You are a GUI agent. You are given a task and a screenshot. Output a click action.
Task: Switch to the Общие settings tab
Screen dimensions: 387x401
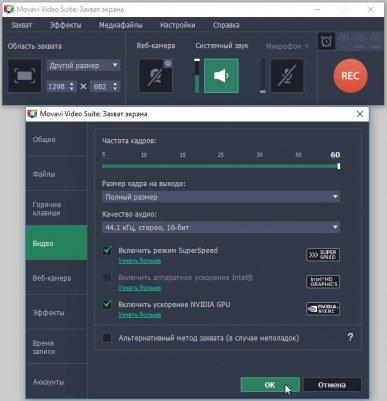click(56, 139)
